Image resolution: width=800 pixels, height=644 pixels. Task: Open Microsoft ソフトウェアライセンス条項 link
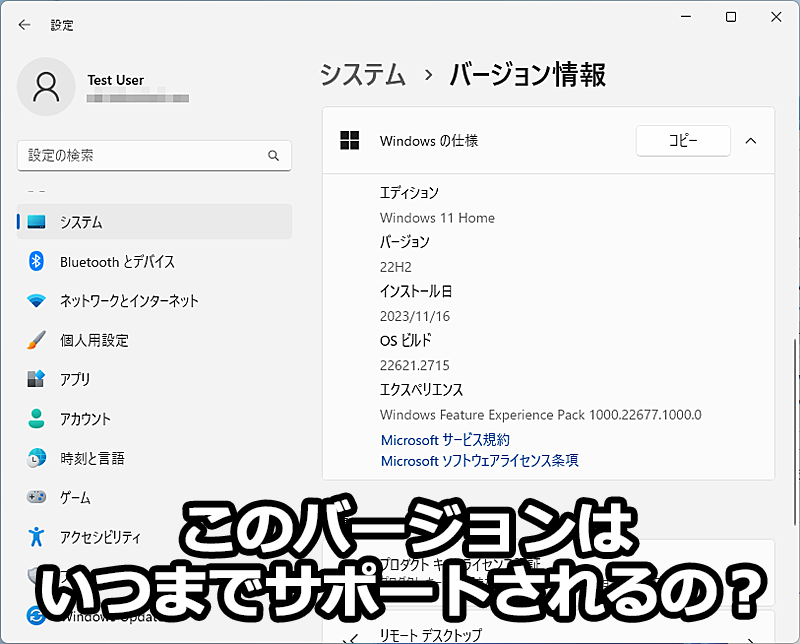point(479,461)
